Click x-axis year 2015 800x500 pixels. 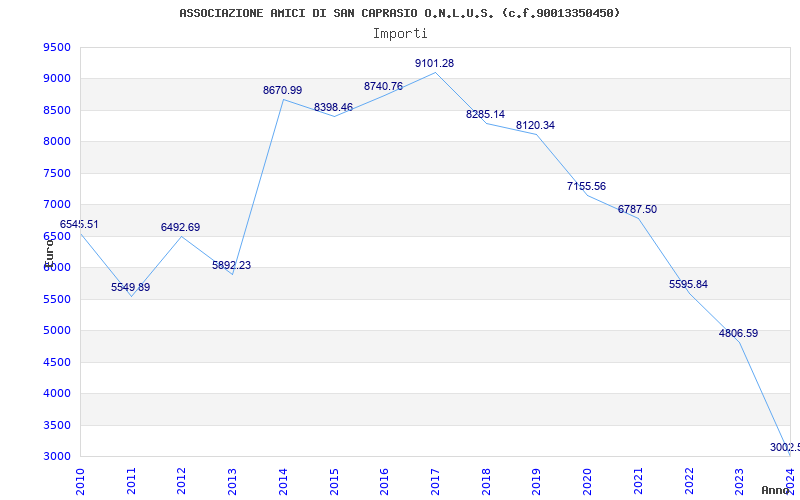(334, 482)
